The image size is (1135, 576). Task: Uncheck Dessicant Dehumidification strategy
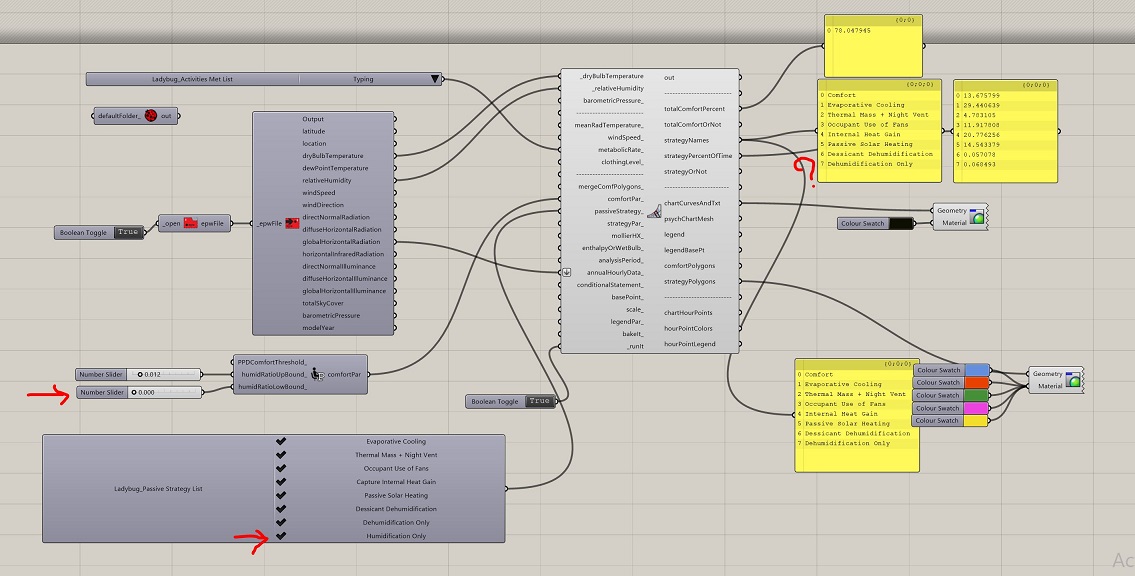[281, 509]
